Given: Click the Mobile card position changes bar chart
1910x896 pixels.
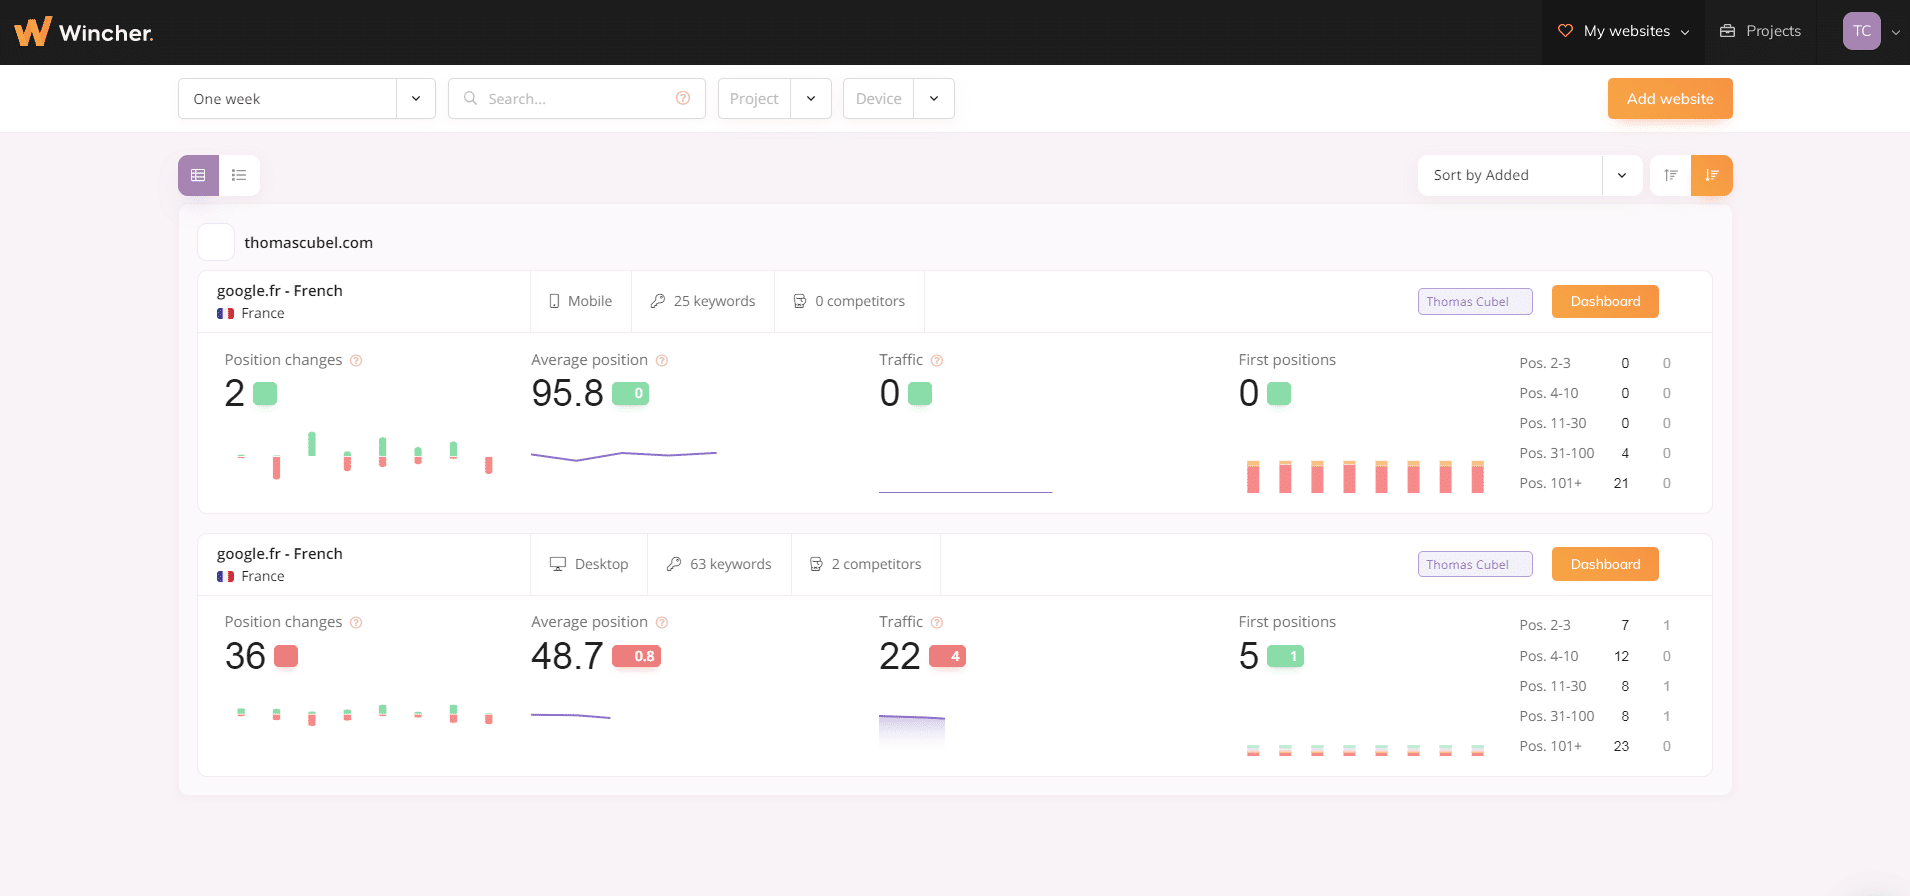Looking at the screenshot, I should coord(365,455).
